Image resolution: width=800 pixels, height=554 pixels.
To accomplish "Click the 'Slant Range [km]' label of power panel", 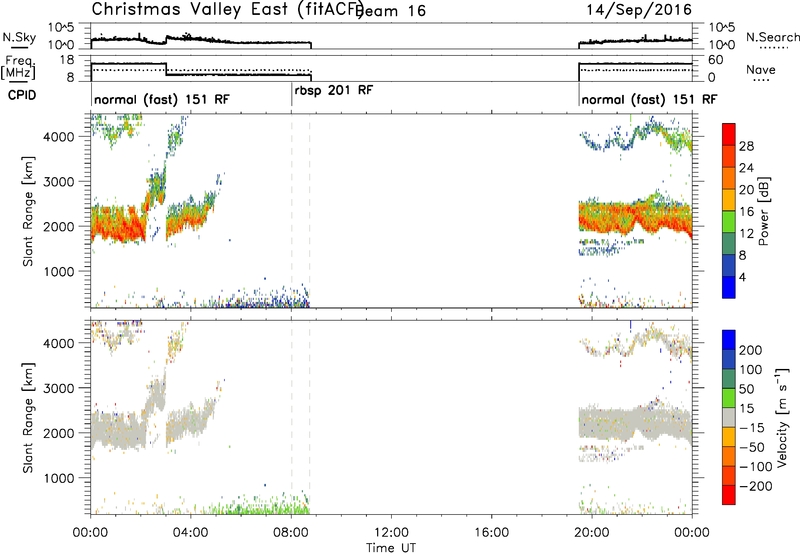I will coord(28,211).
